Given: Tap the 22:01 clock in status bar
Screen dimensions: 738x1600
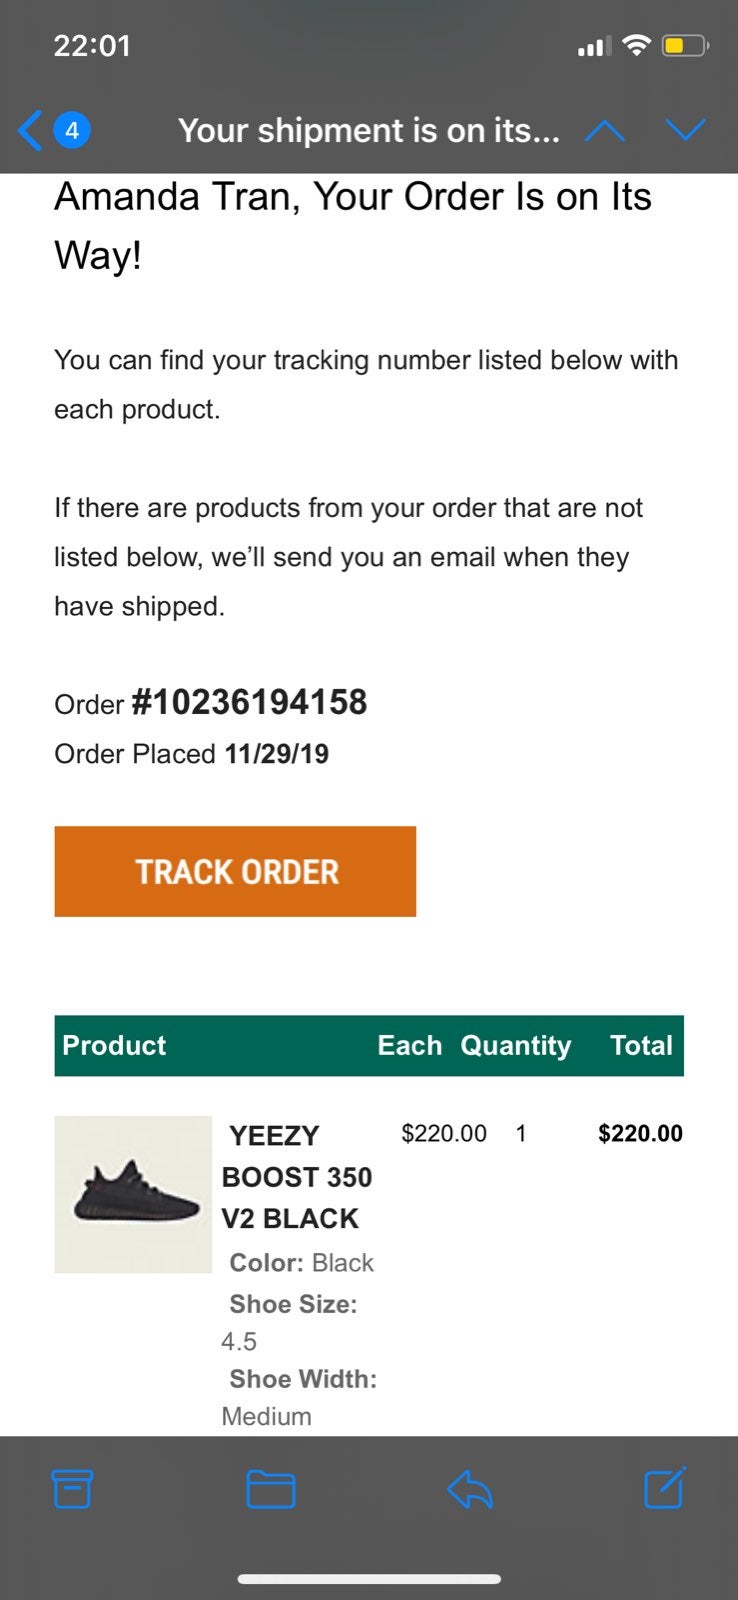Looking at the screenshot, I should [92, 46].
